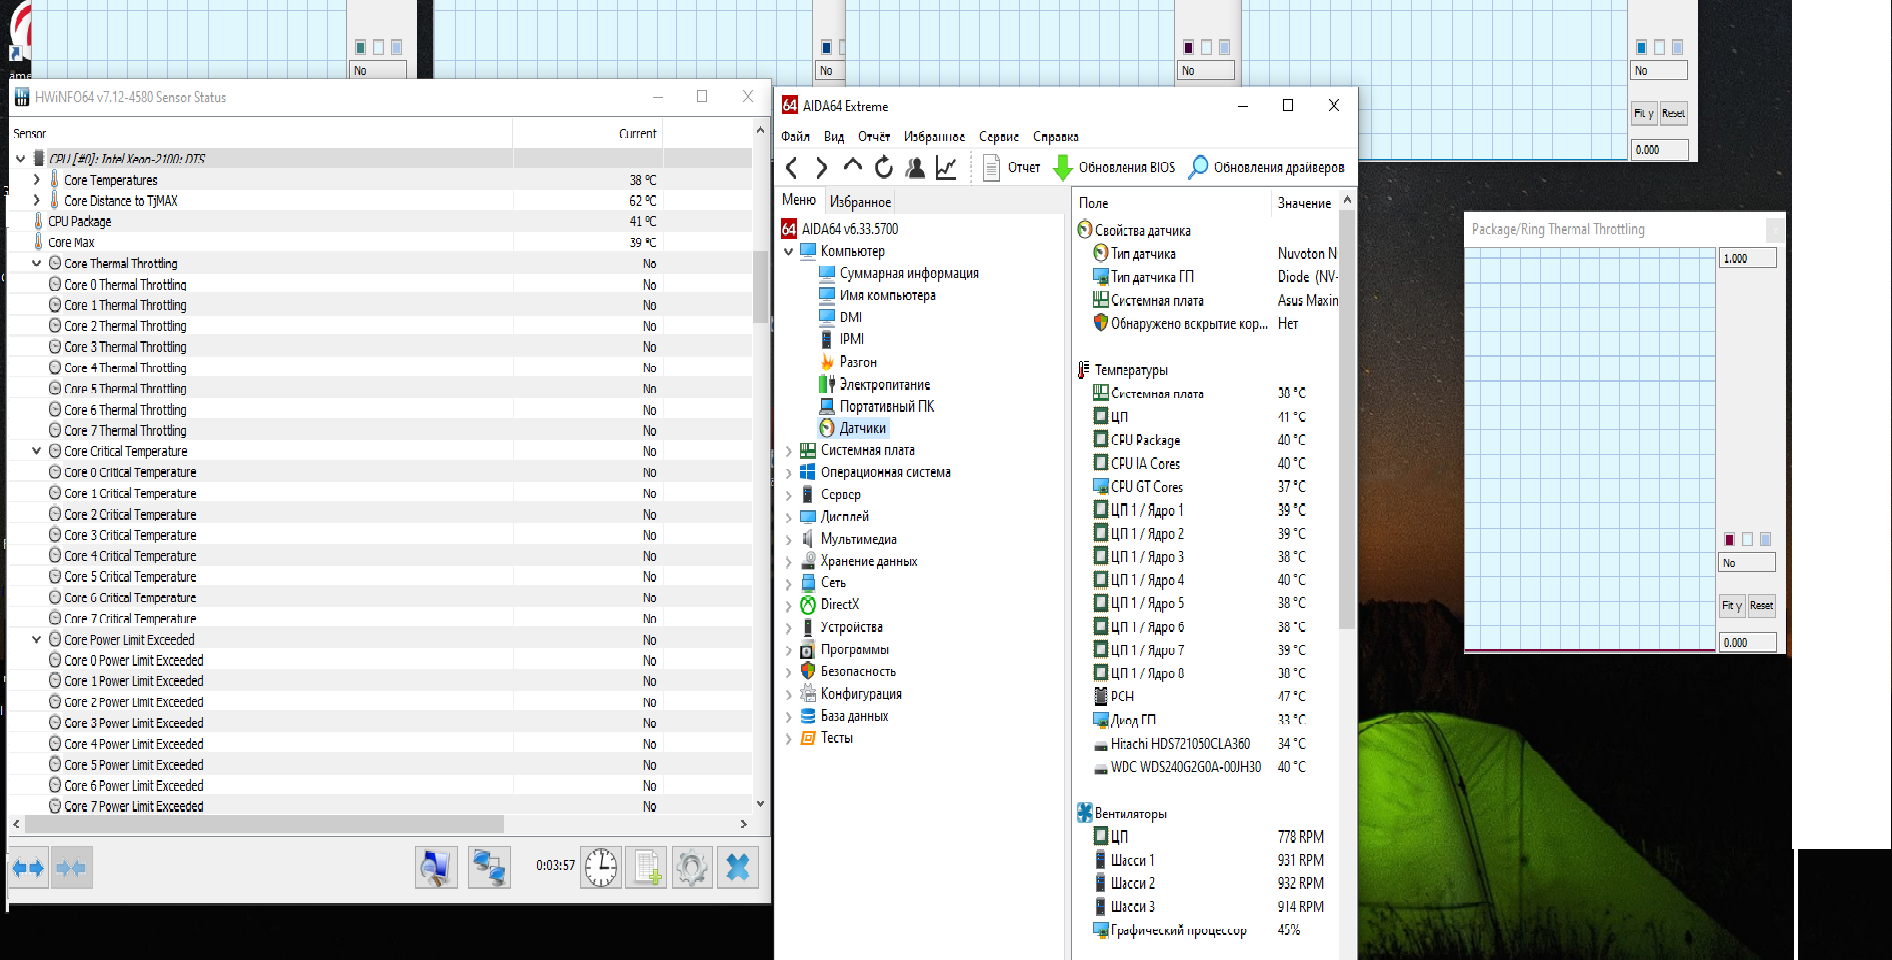Image resolution: width=1892 pixels, height=960 pixels.
Task: Select Разгон in AIDA64 tree
Action: coord(858,362)
